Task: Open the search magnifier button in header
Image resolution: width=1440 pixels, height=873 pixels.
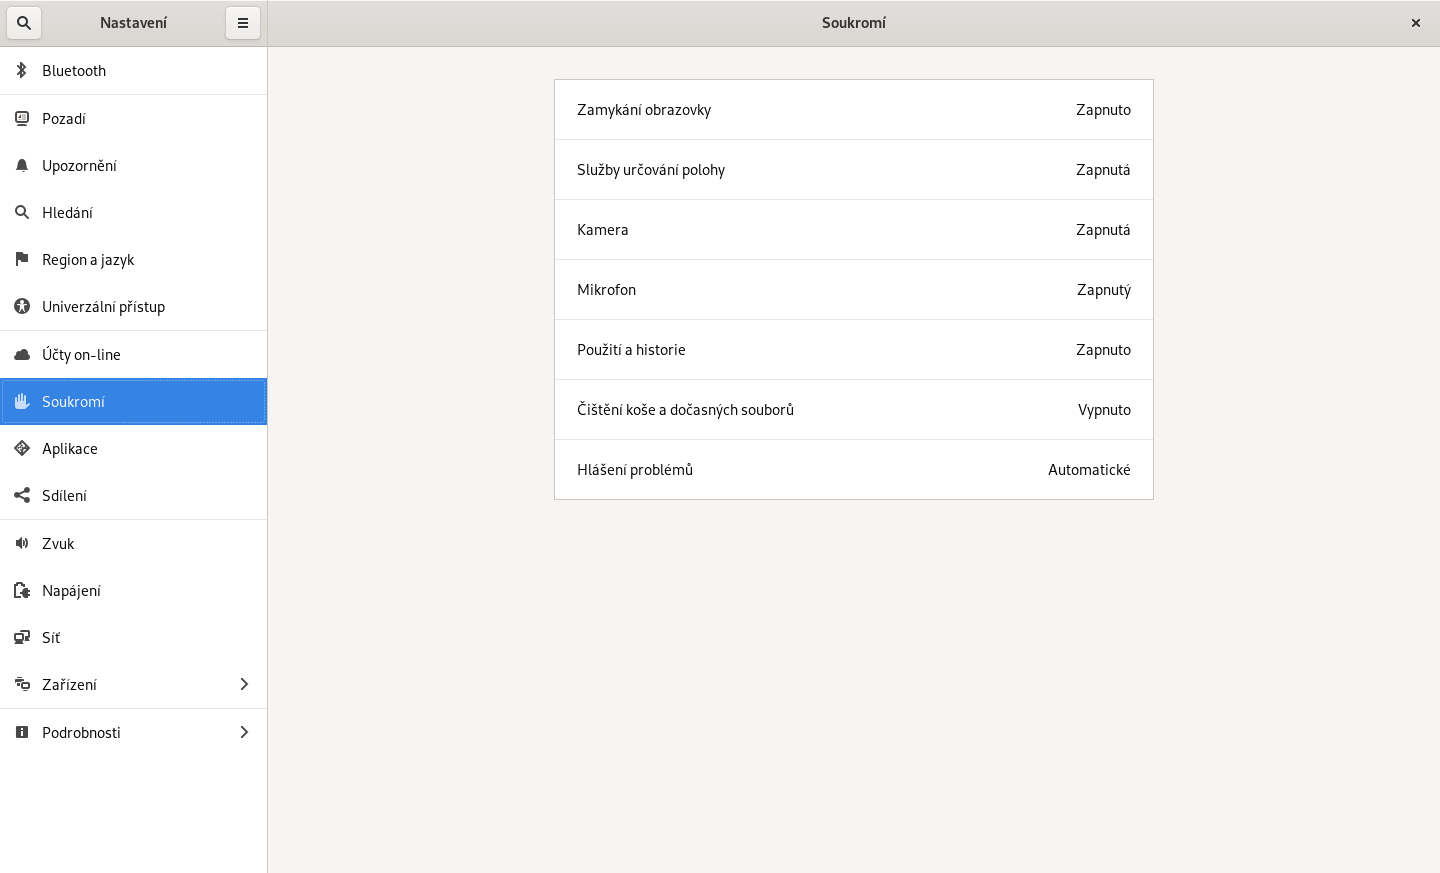Action: 24,23
